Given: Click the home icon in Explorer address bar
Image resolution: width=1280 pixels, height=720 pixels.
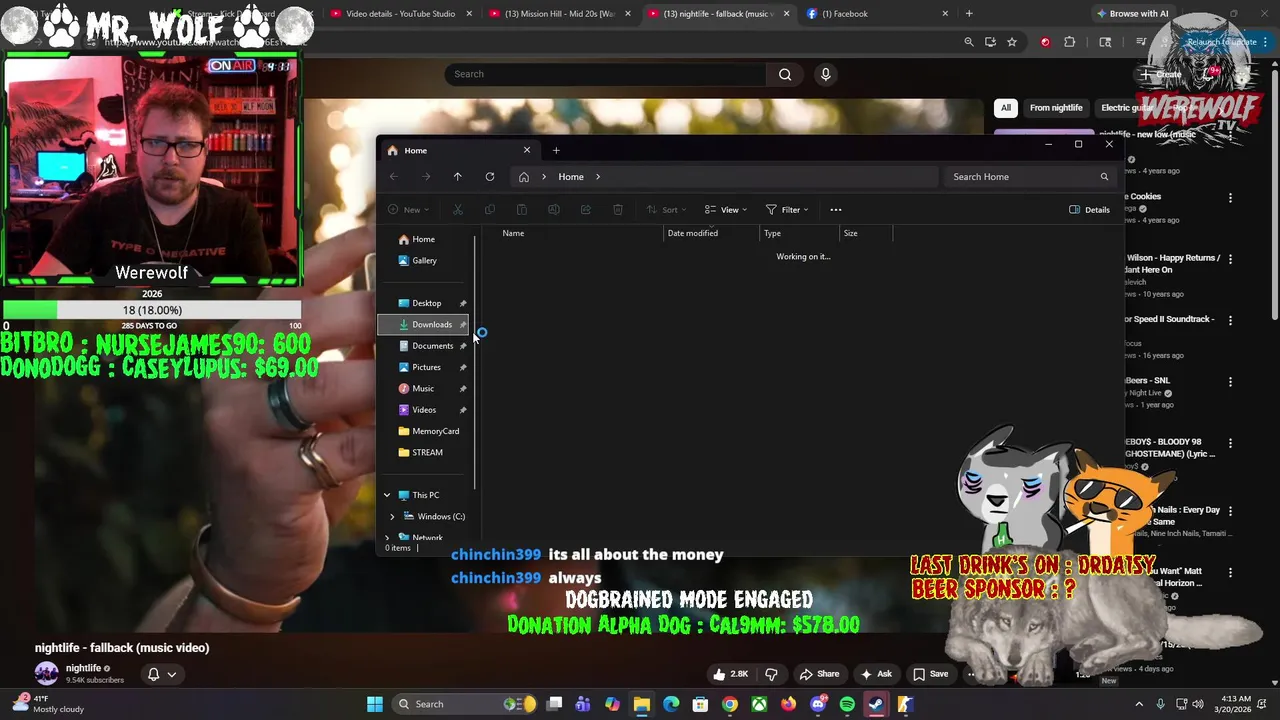Looking at the screenshot, I should coord(523,177).
